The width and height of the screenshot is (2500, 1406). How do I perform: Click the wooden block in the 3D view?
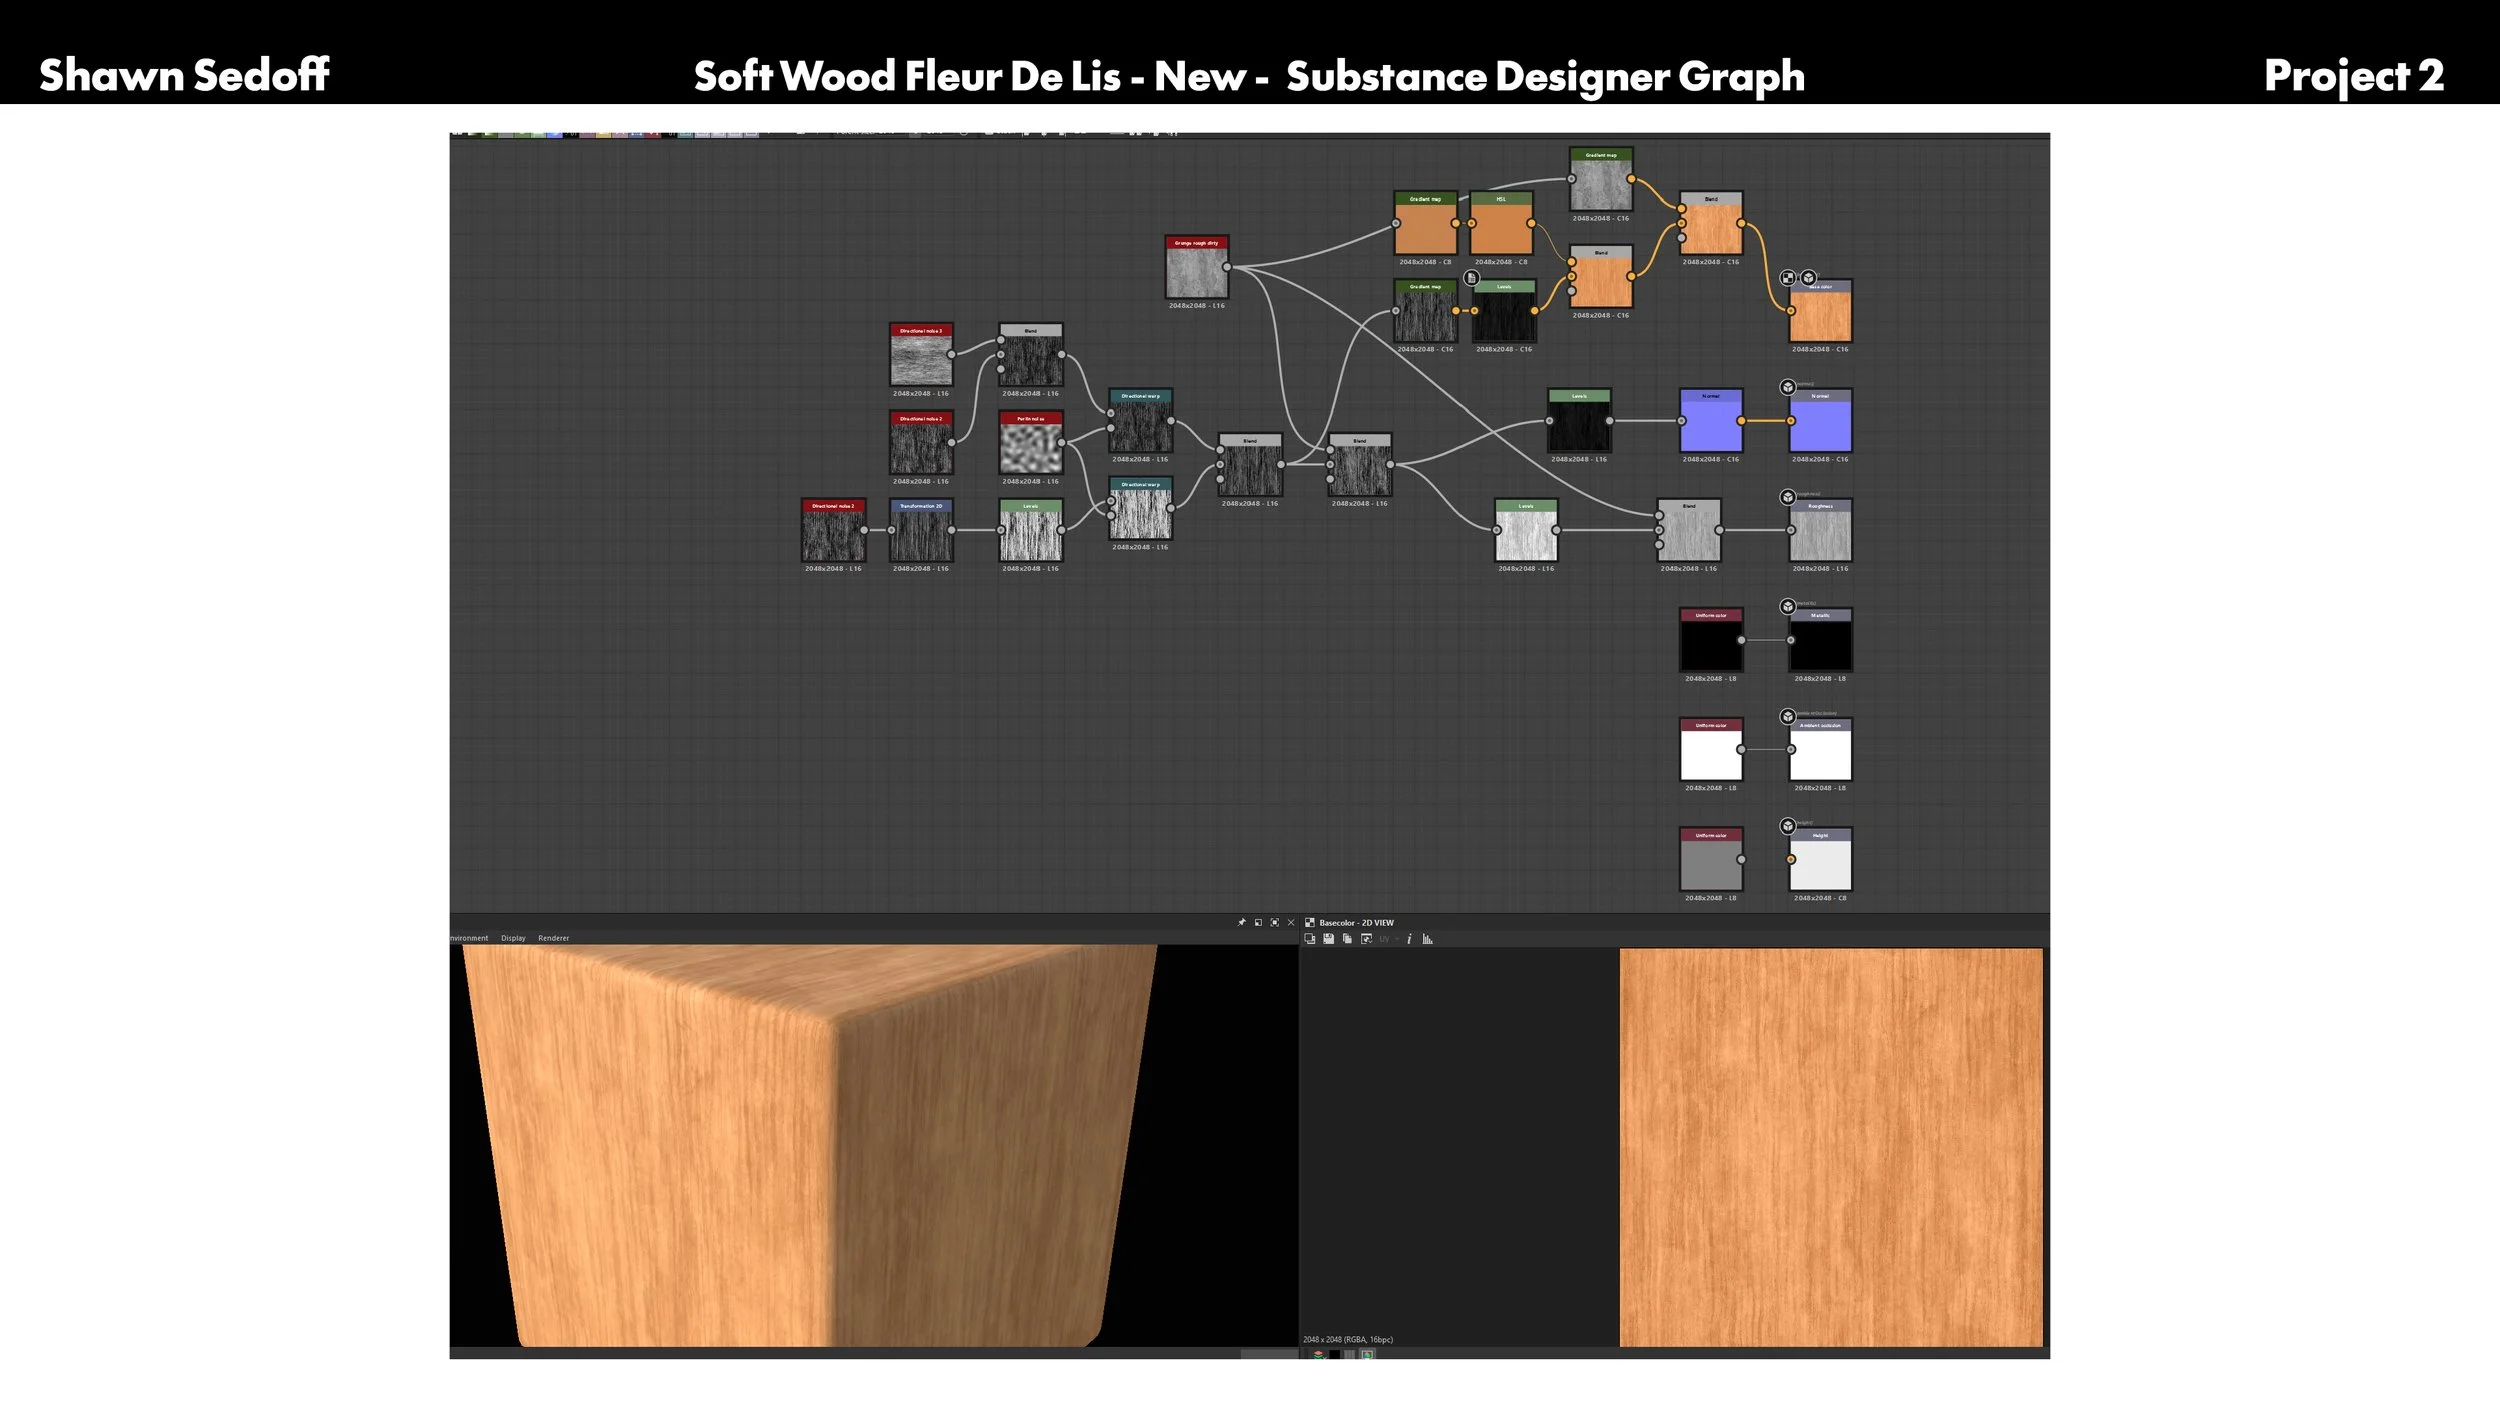click(810, 1146)
